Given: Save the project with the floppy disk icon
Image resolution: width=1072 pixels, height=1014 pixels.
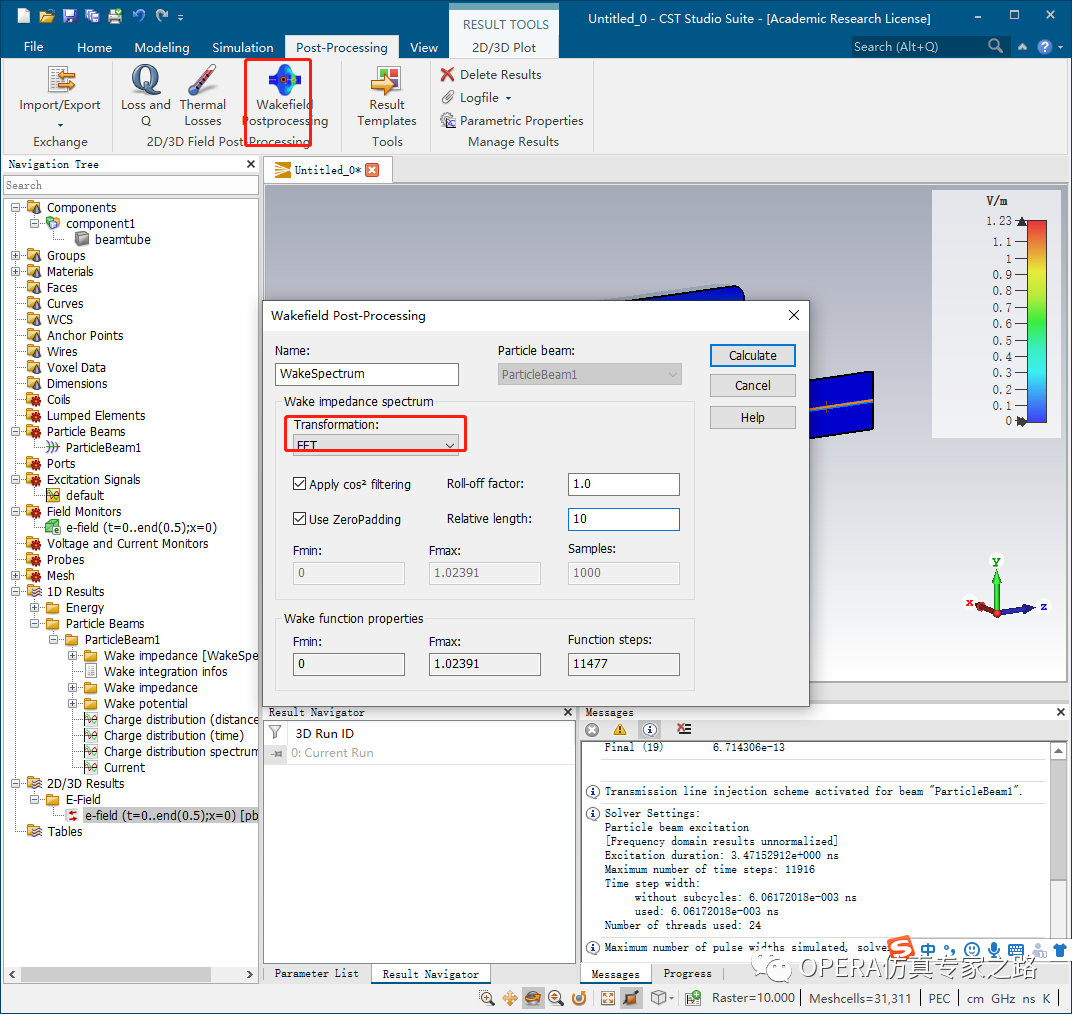Looking at the screenshot, I should click(69, 15).
